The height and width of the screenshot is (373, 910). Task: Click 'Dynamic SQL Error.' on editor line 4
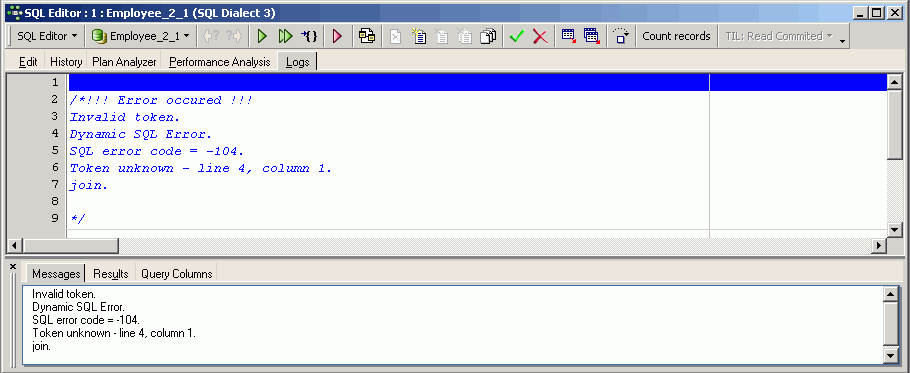(141, 134)
